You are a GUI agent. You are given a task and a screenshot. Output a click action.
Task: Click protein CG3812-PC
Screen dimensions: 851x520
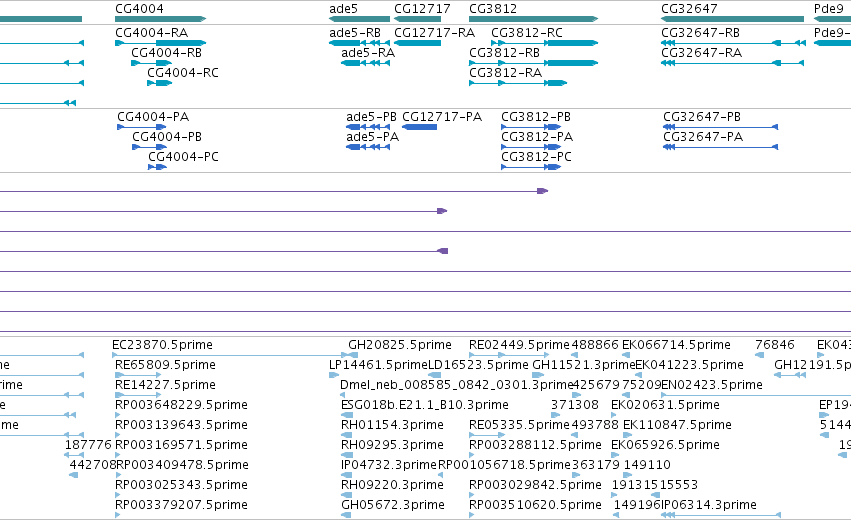(536, 157)
